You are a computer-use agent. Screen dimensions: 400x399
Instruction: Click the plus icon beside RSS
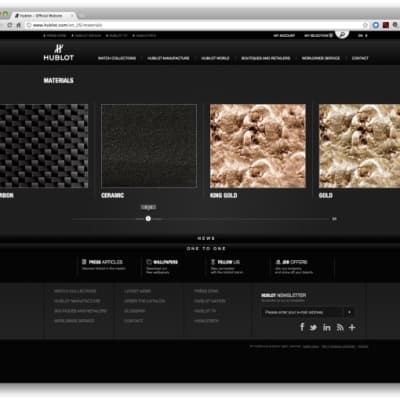pos(352,328)
